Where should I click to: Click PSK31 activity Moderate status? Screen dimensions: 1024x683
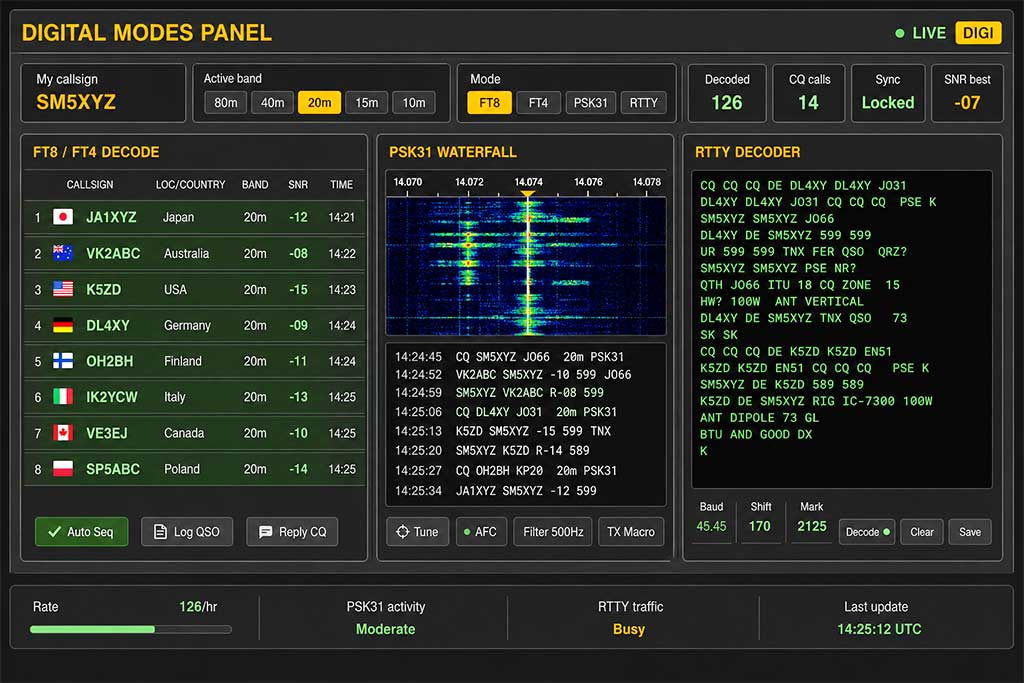coord(385,629)
